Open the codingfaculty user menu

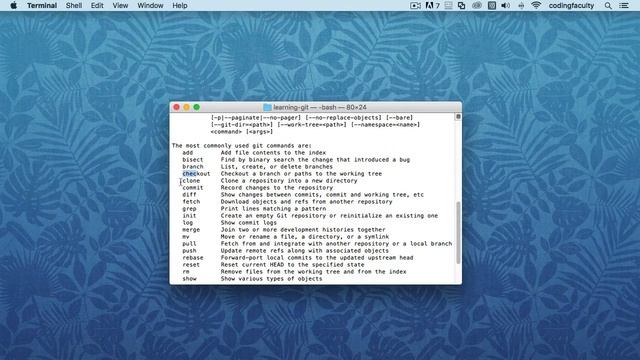coord(571,5)
